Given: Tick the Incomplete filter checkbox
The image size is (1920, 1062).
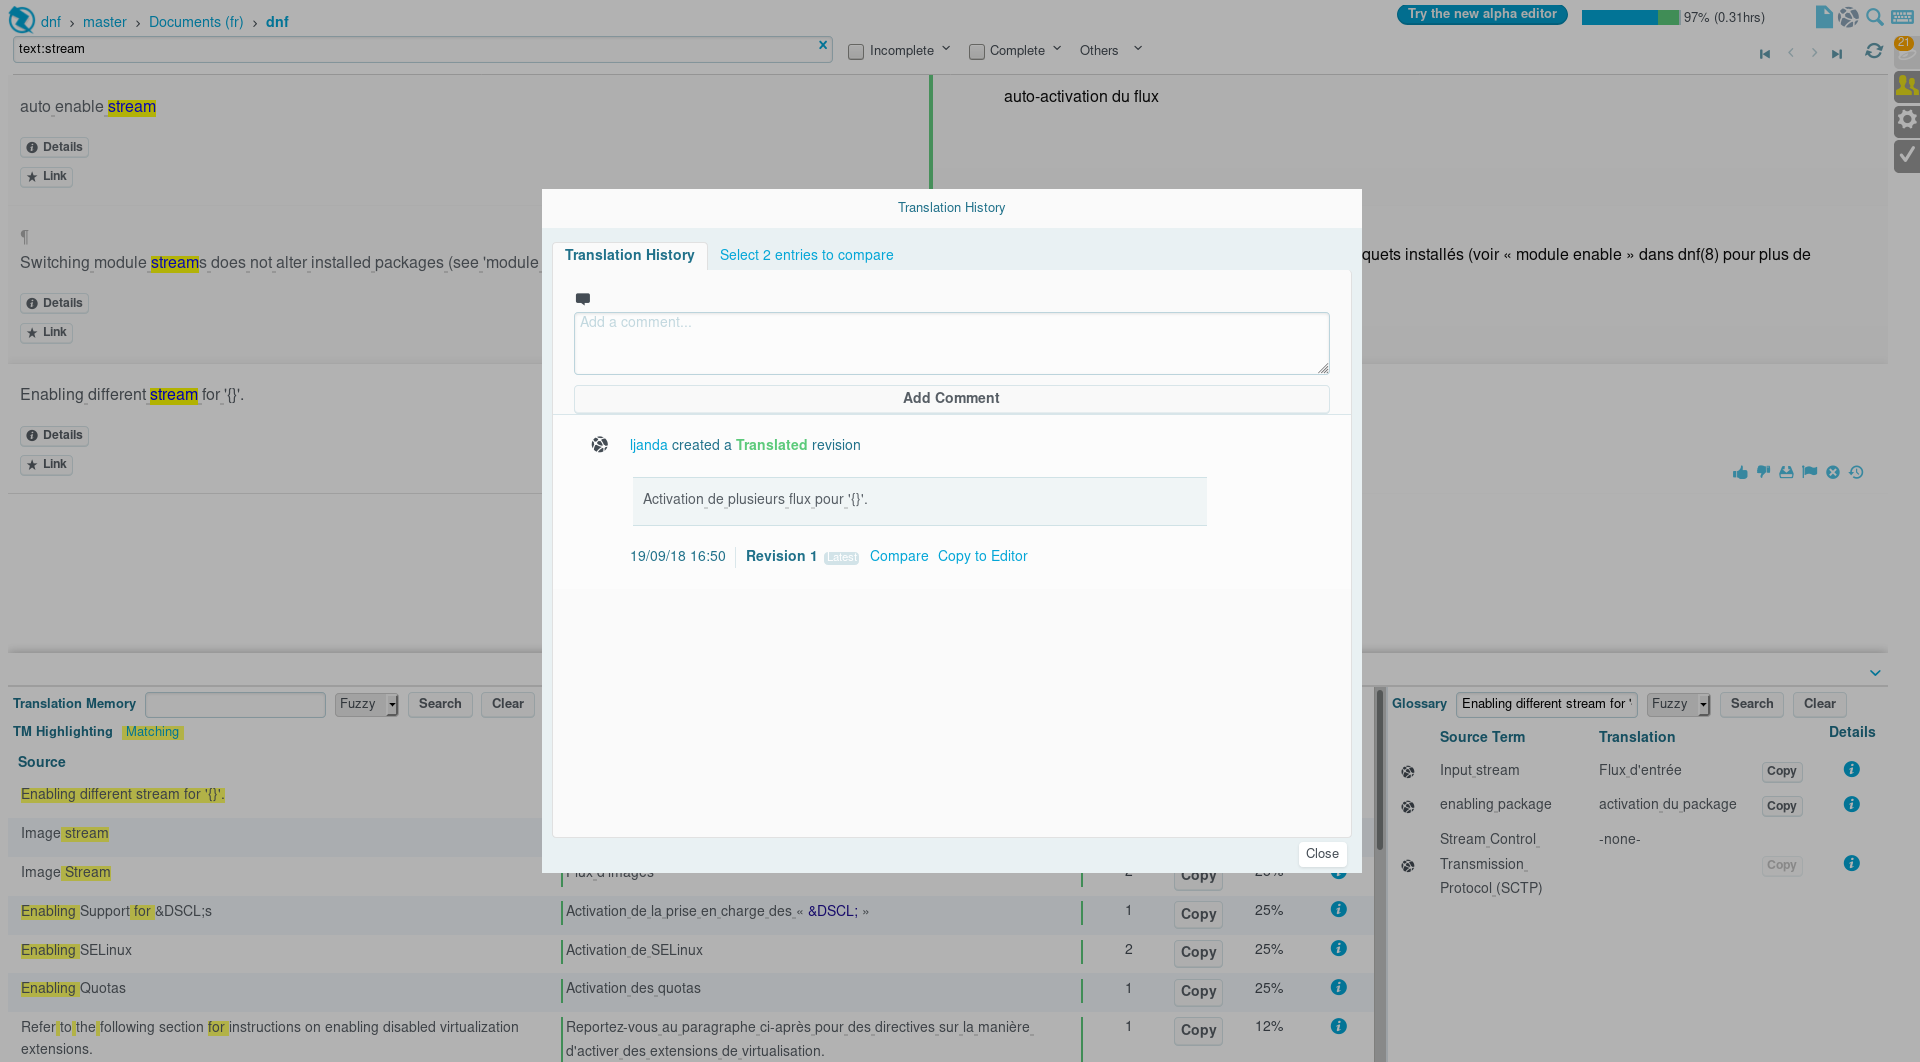Looking at the screenshot, I should tap(856, 52).
